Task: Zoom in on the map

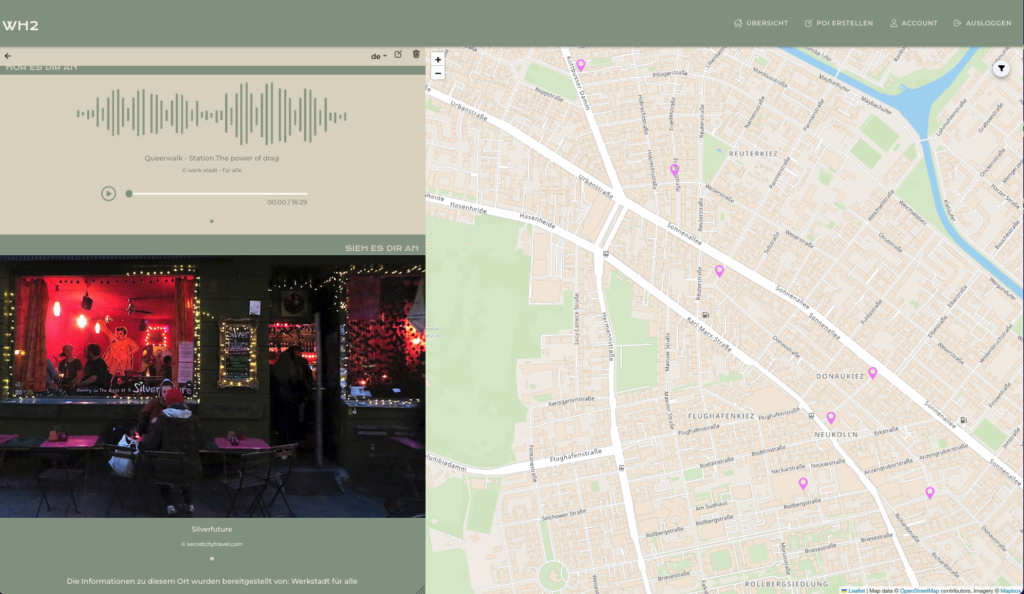Action: (x=437, y=60)
